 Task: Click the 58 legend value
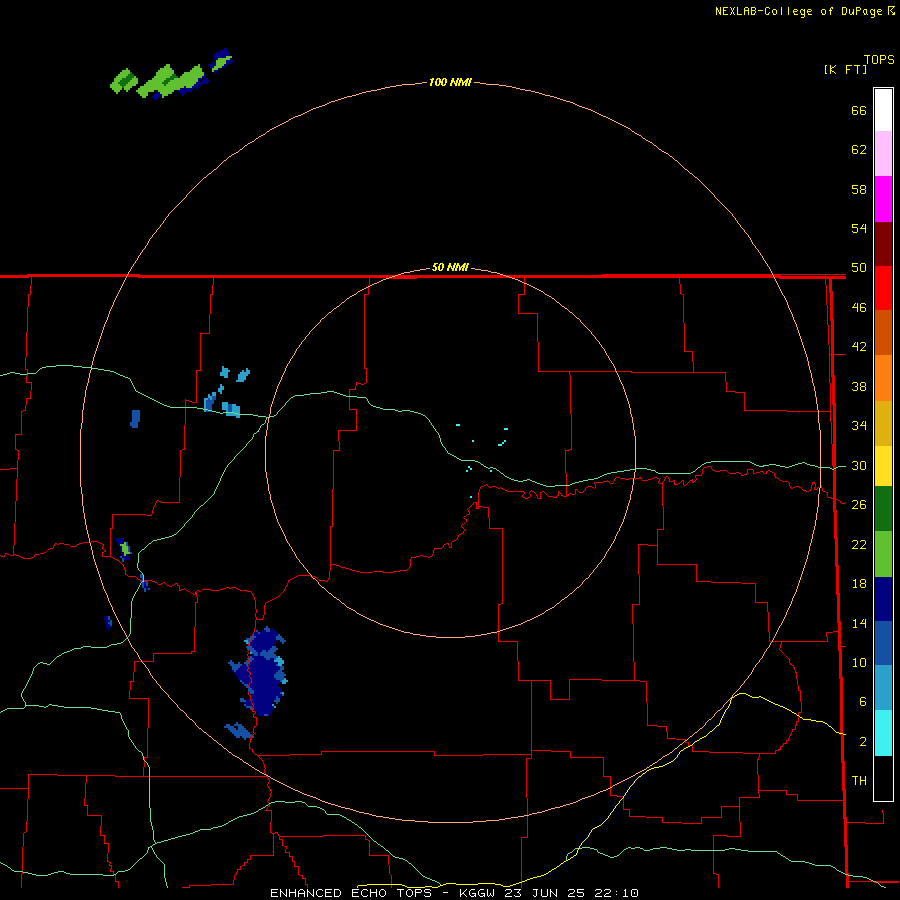click(859, 189)
